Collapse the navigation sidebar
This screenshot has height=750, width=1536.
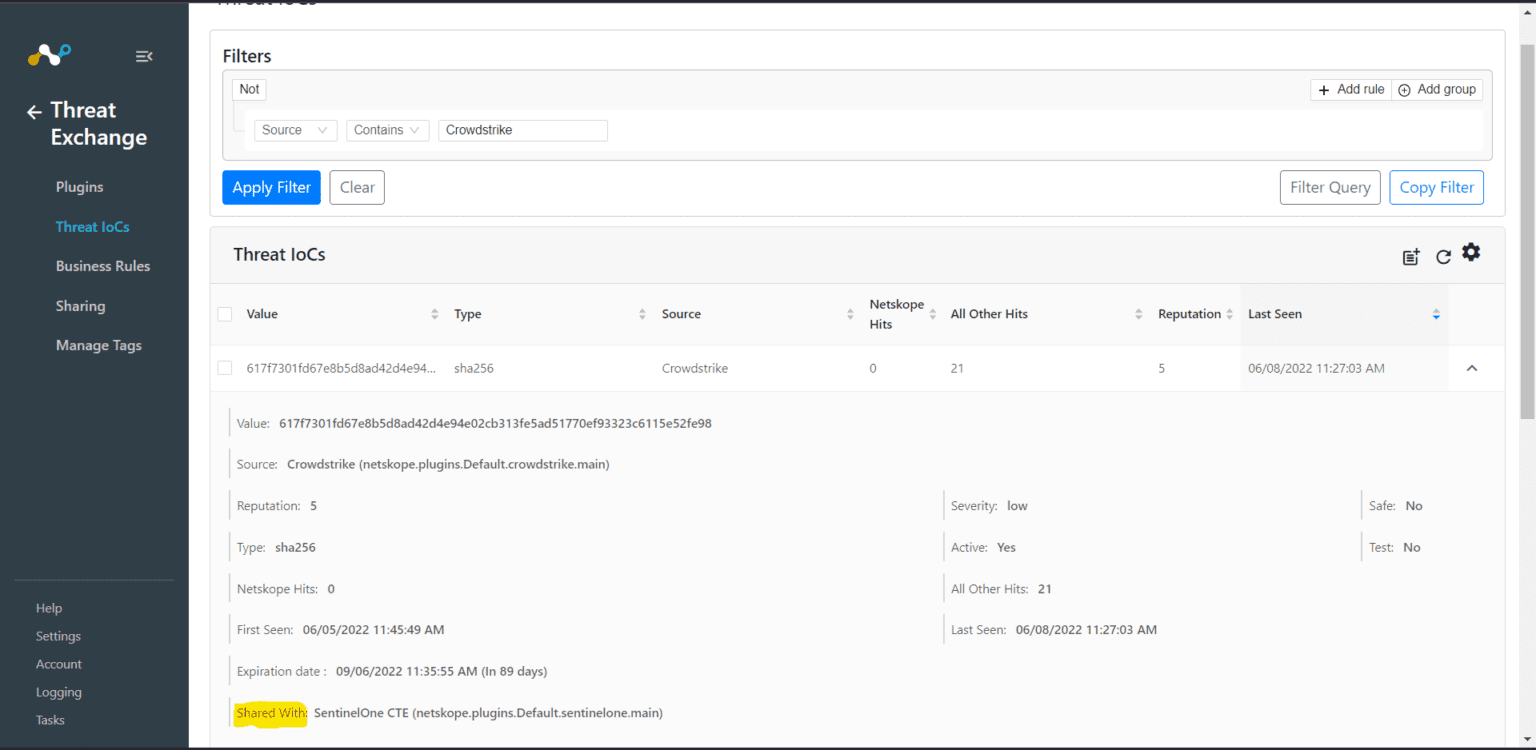(x=144, y=57)
